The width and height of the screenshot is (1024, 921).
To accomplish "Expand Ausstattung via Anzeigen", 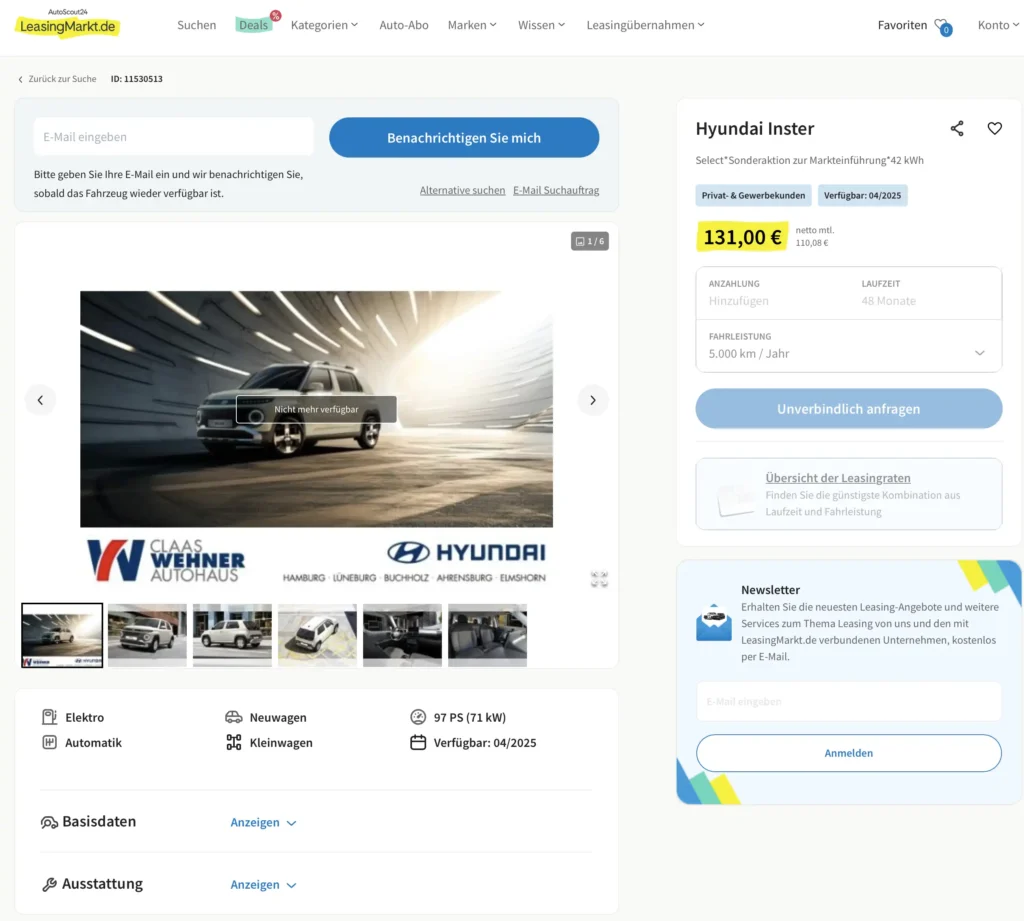I will pyautogui.click(x=263, y=884).
